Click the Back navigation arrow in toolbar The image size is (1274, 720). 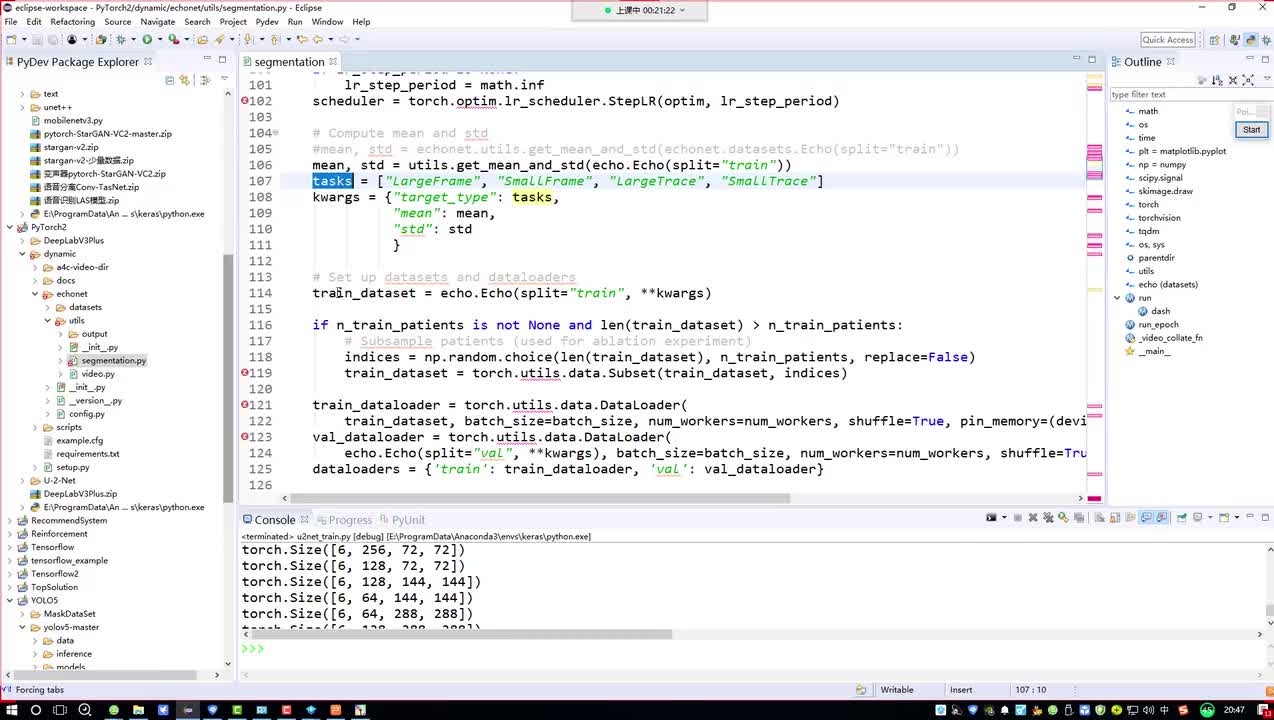[x=318, y=40]
